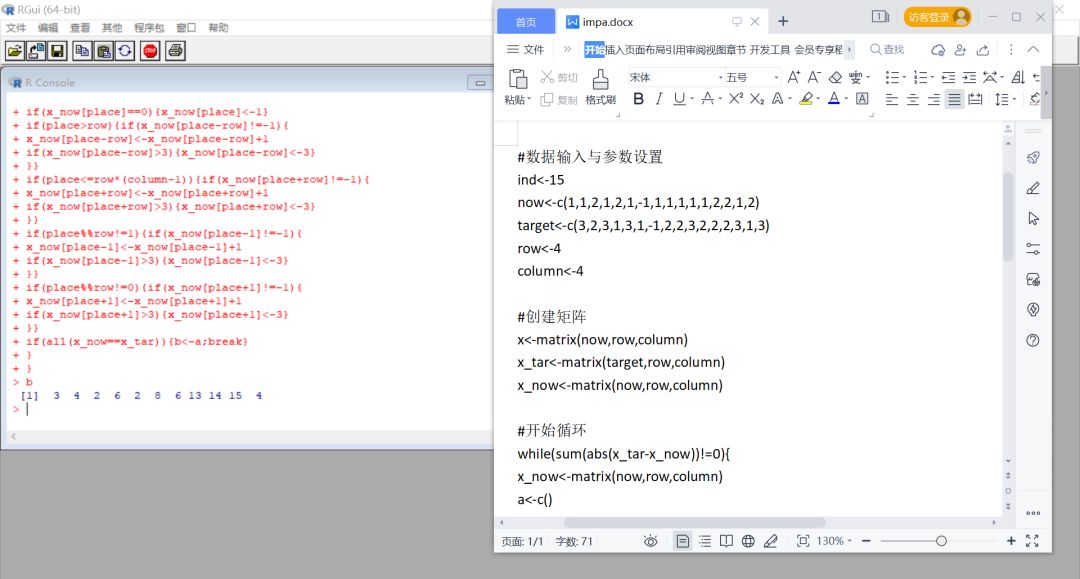Screen dimensions: 1080x579
Task: Apply the font color A button
Action: [833, 98]
